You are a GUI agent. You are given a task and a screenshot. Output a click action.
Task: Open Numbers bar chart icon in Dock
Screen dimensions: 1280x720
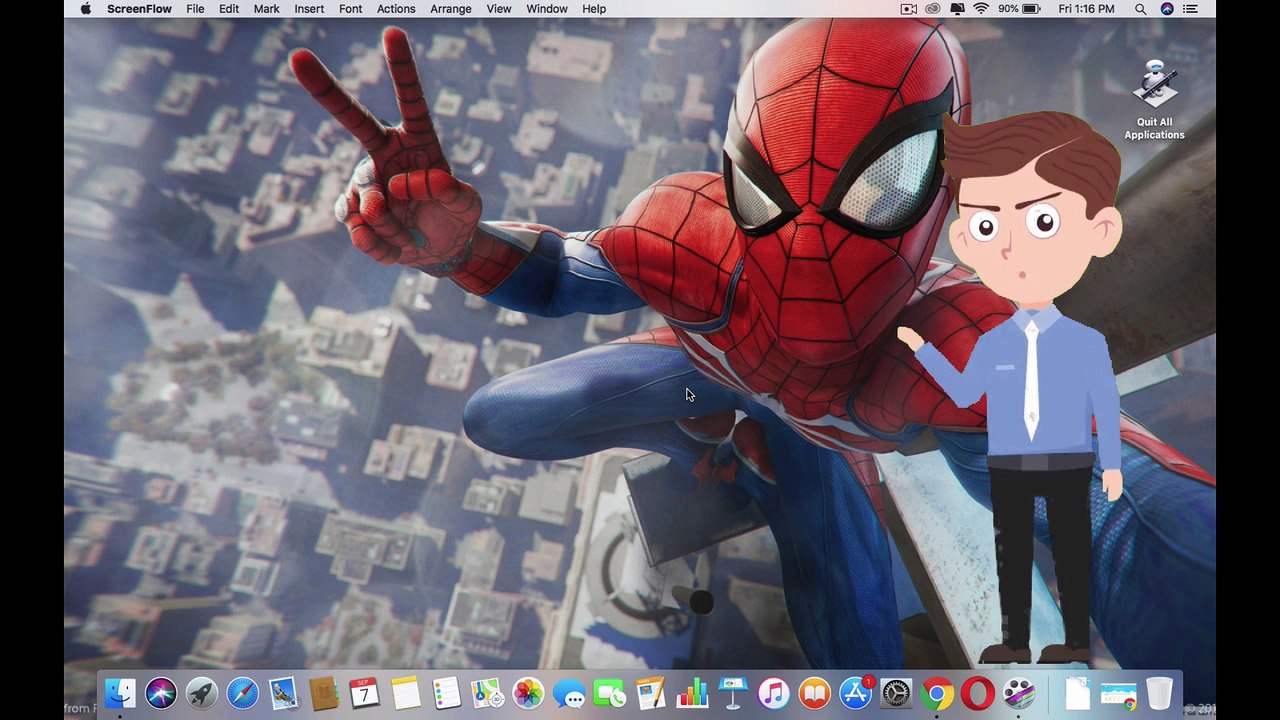(x=692, y=693)
